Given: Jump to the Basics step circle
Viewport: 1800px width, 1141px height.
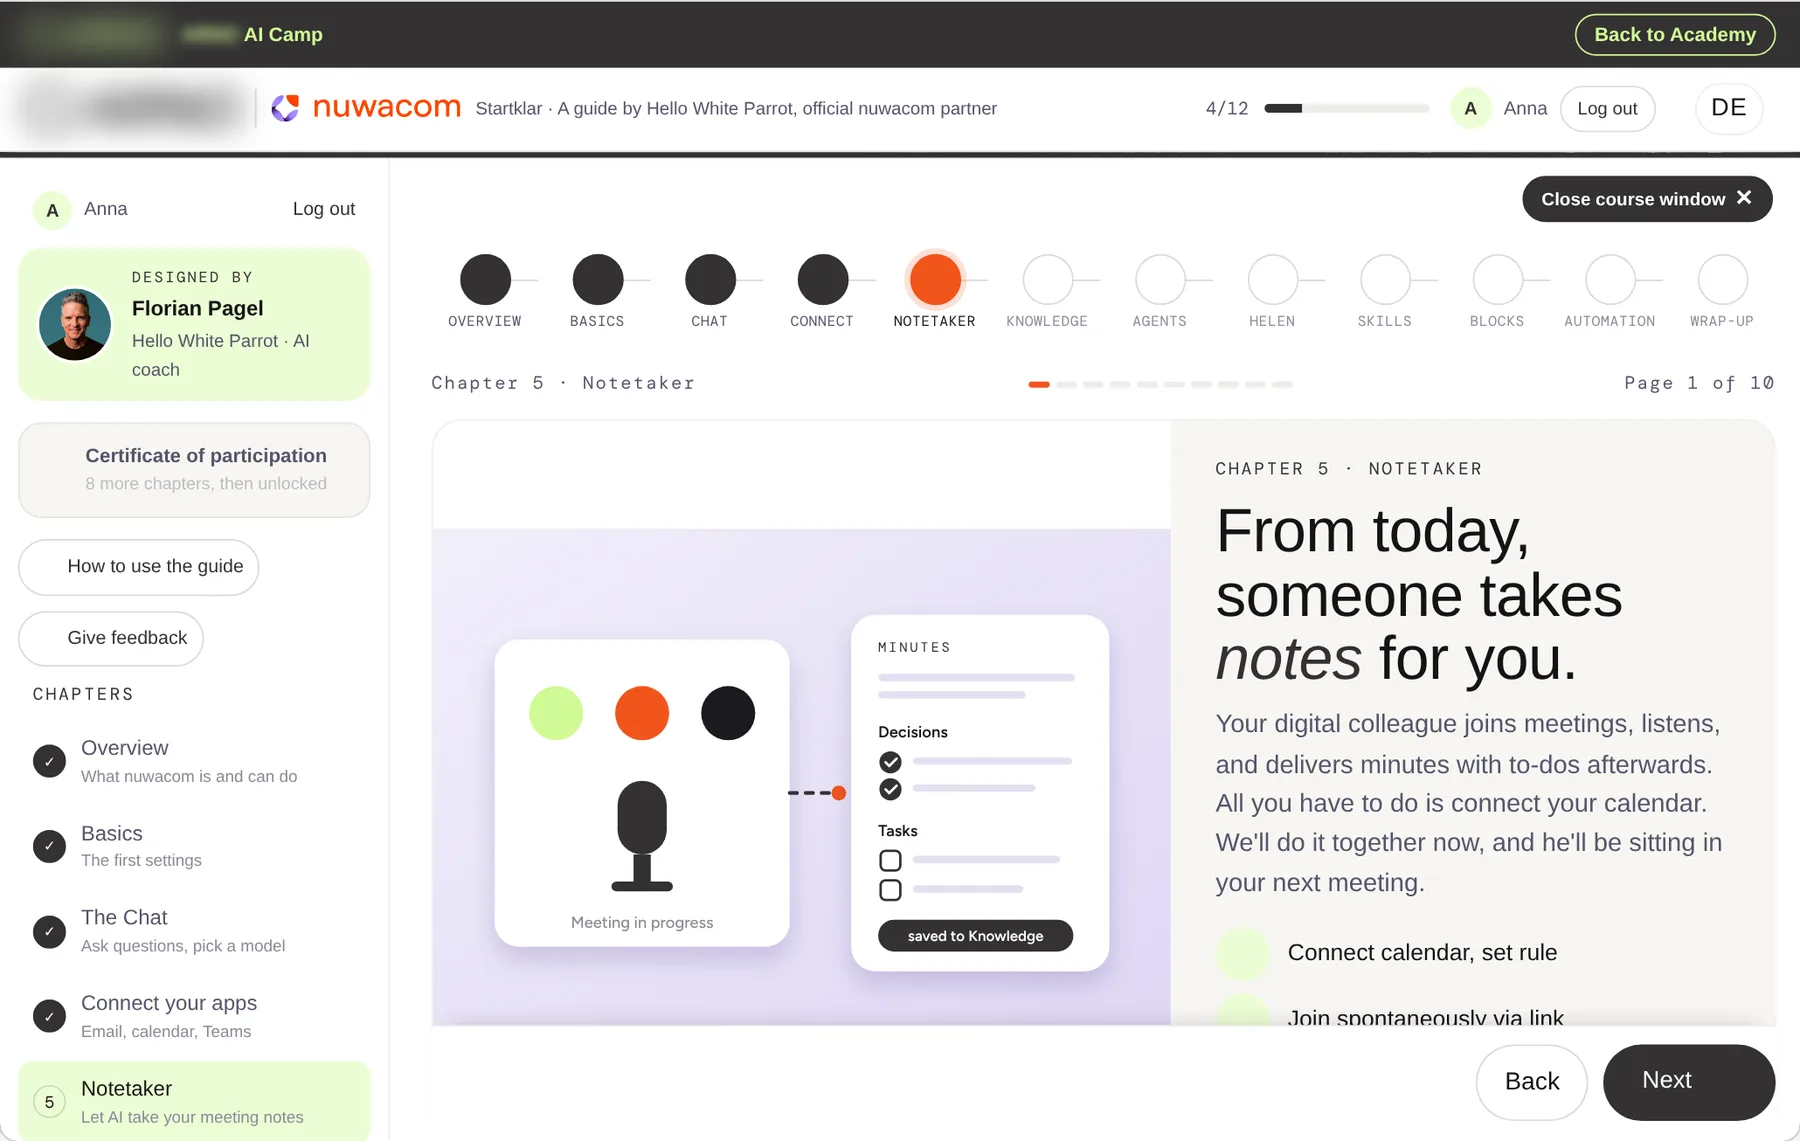Looking at the screenshot, I should (x=597, y=279).
